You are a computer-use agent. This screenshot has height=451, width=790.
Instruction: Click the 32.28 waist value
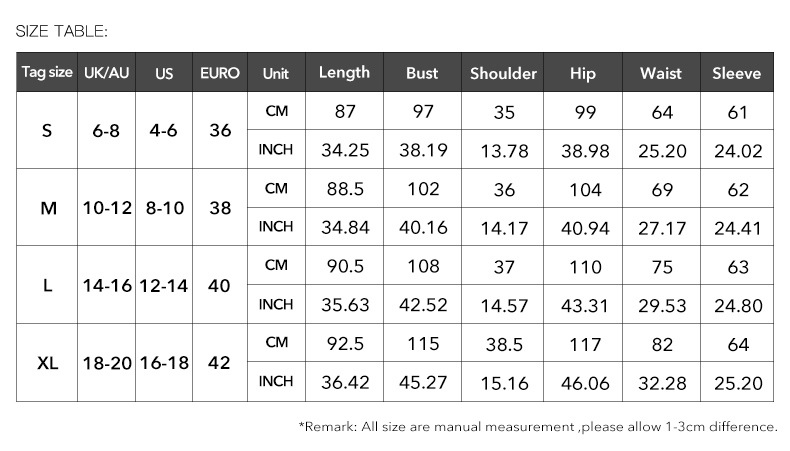pos(661,382)
